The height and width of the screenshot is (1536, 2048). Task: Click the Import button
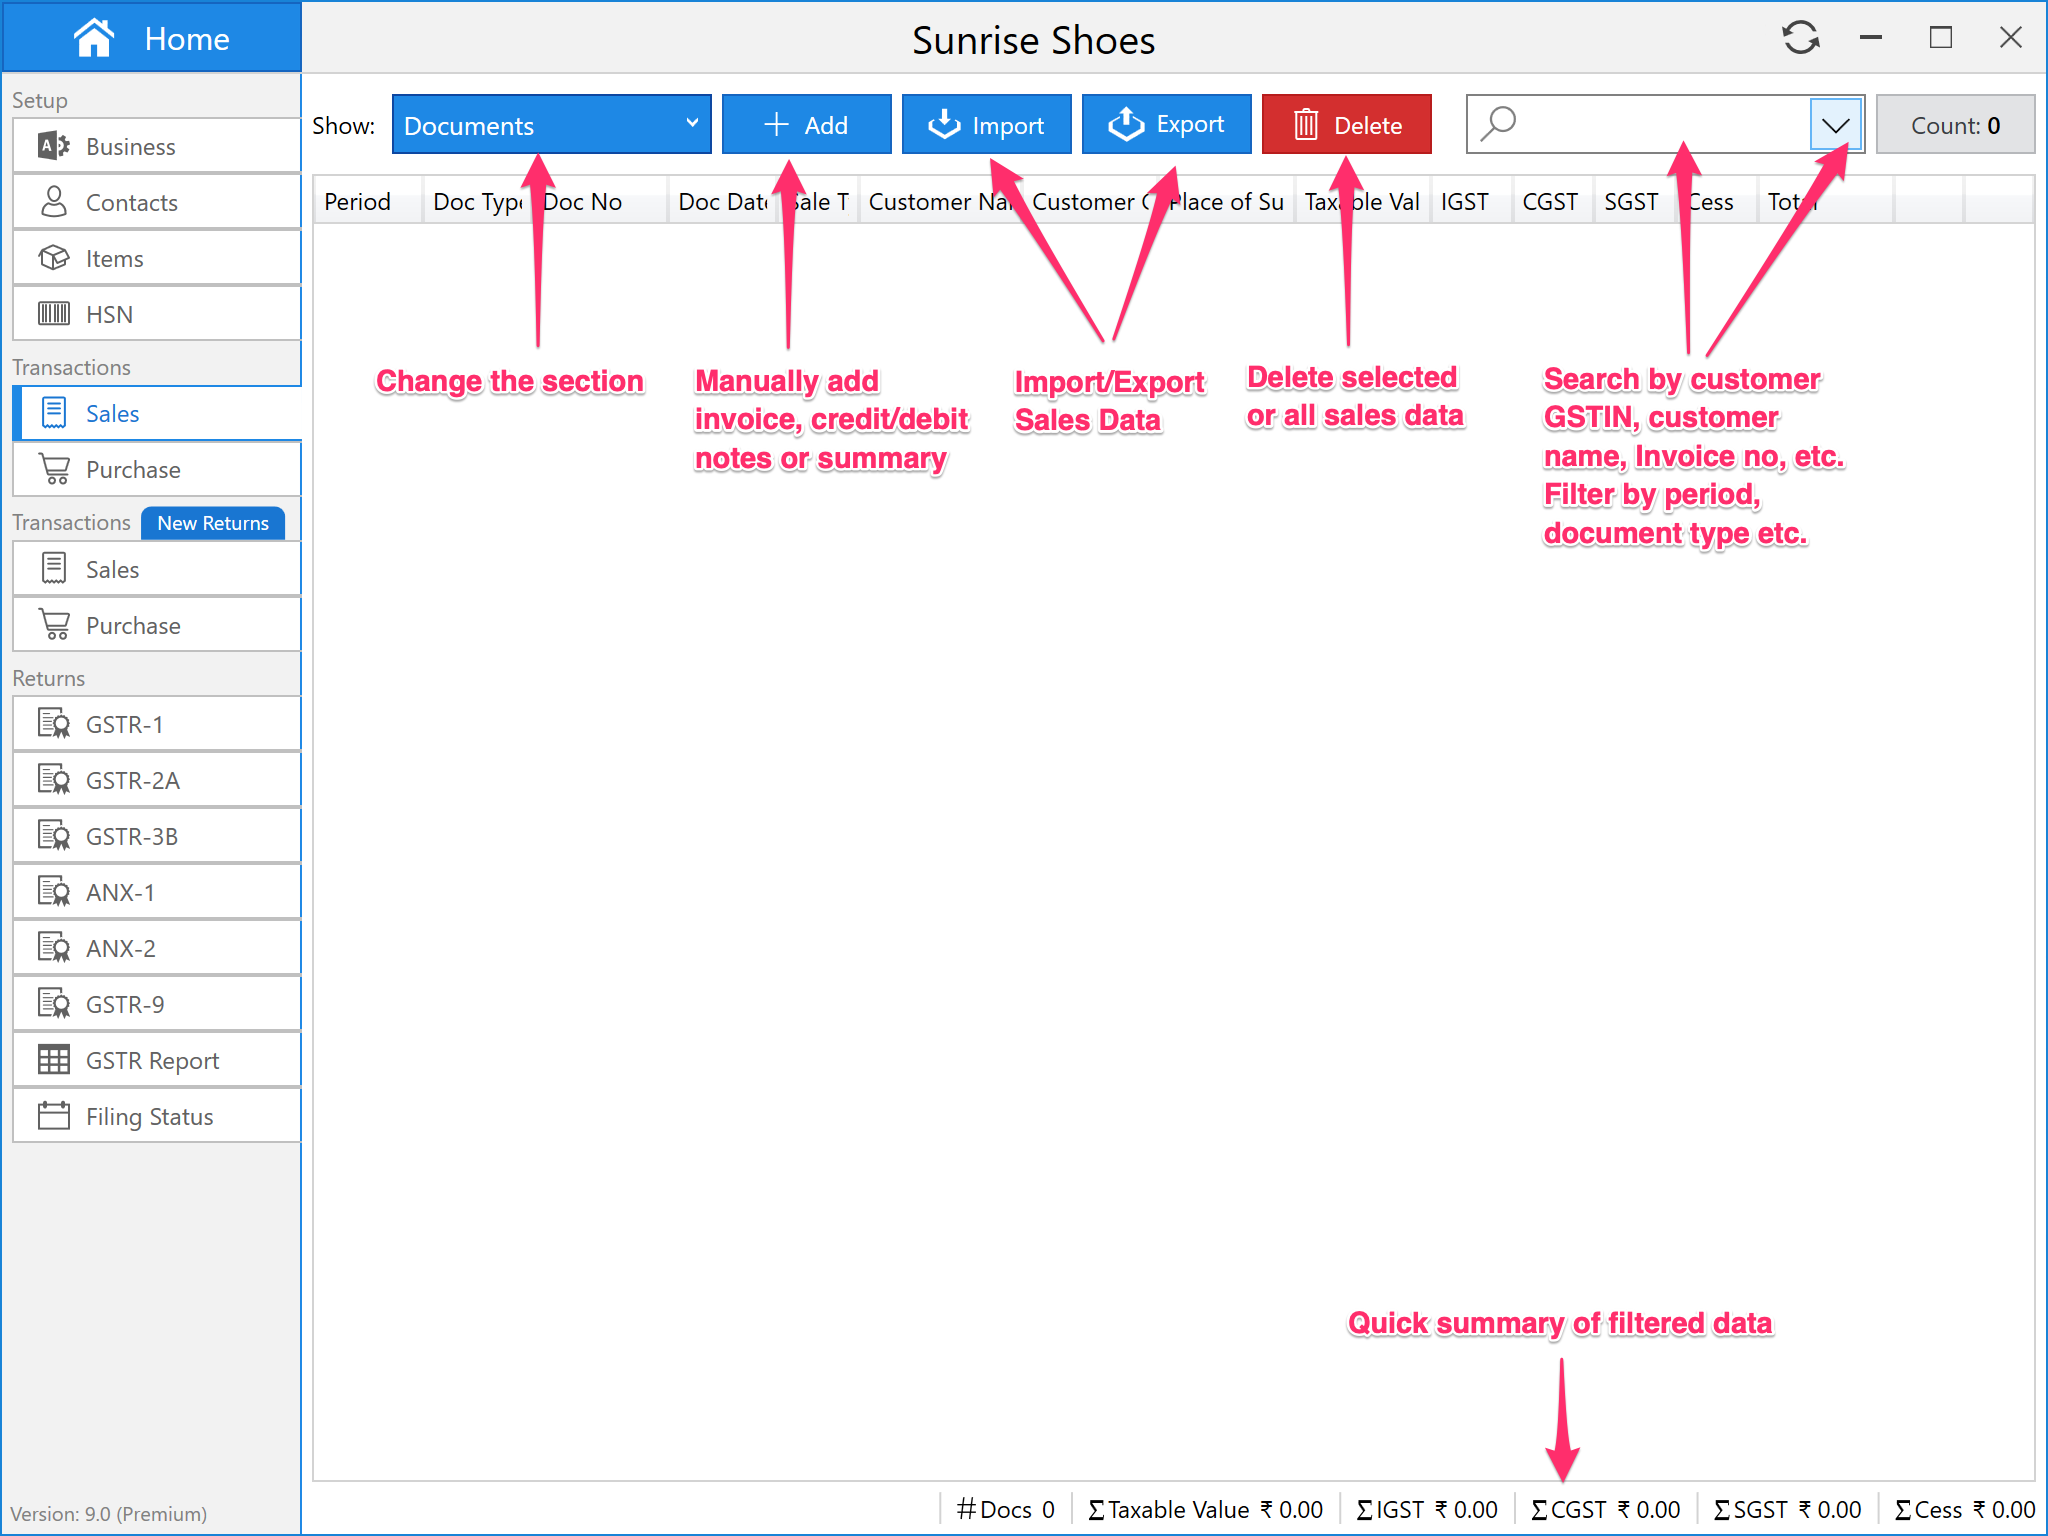point(986,125)
